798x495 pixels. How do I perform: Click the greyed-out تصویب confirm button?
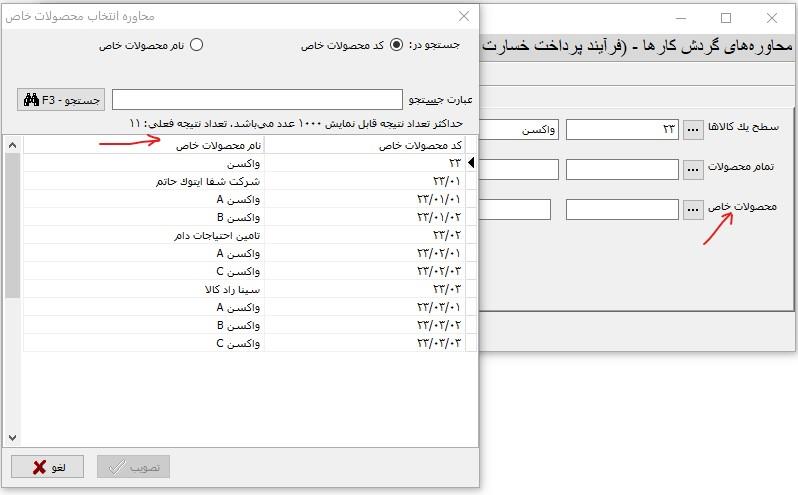coord(134,467)
